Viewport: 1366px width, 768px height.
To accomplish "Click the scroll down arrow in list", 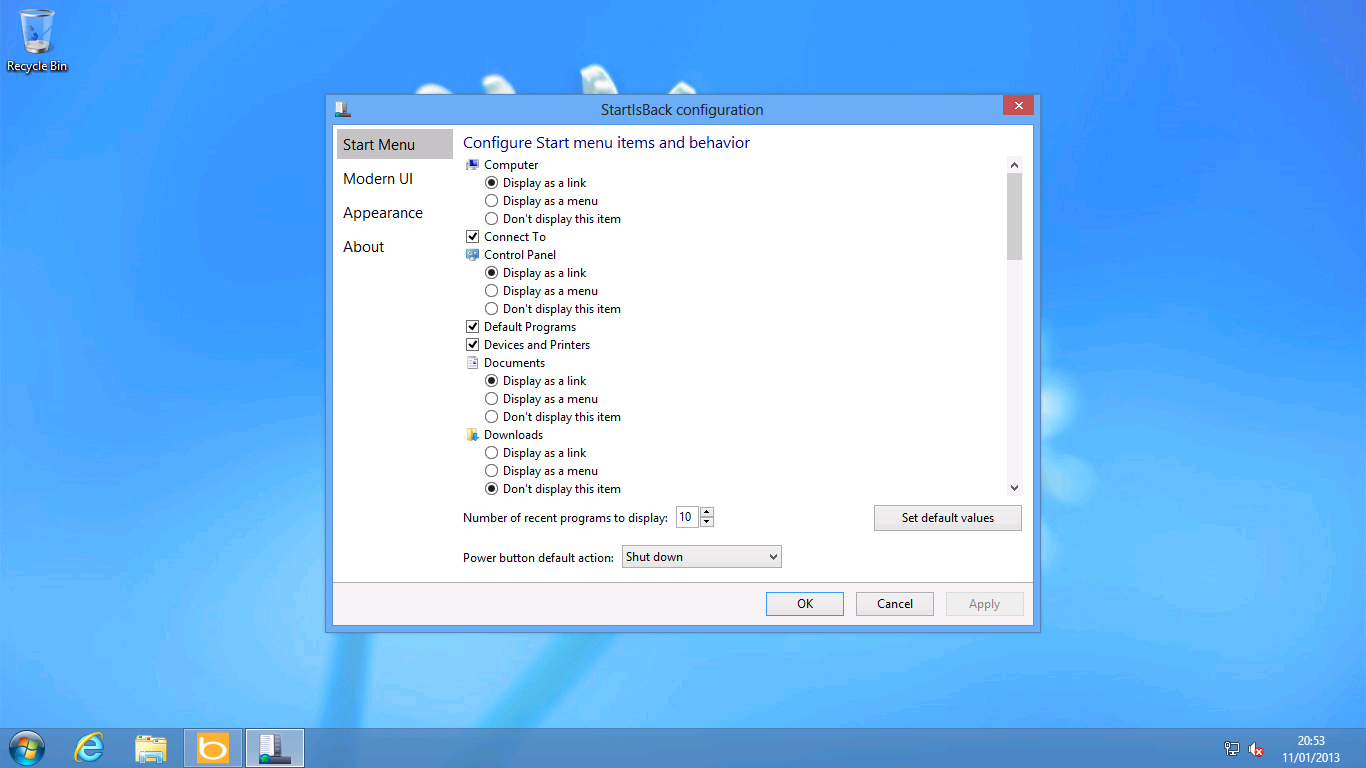I will (x=1014, y=488).
